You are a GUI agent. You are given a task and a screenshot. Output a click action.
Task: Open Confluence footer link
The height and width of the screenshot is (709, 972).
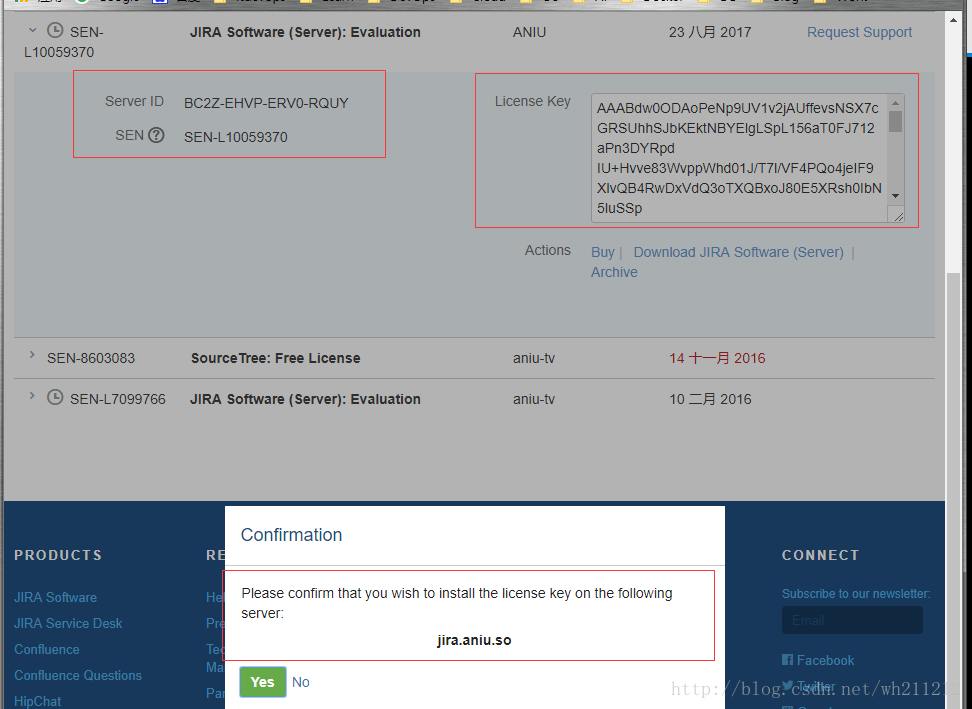coord(46,650)
